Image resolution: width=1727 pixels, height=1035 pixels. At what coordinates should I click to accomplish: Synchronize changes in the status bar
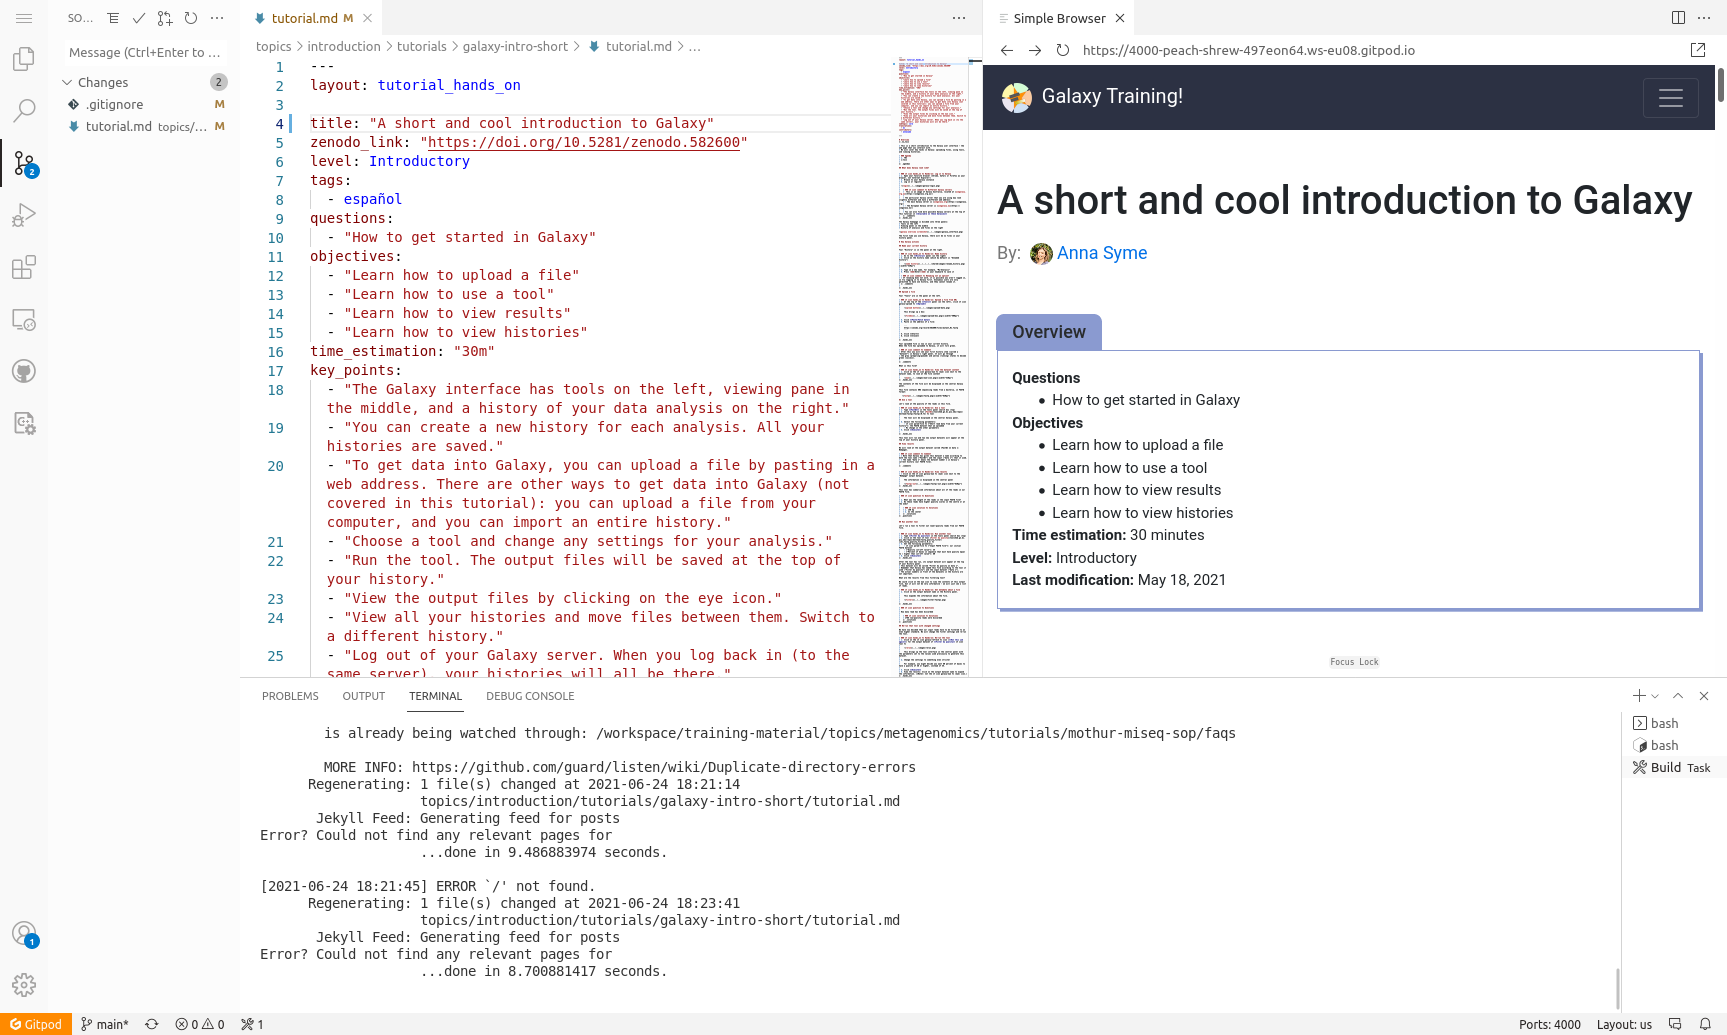(152, 1024)
